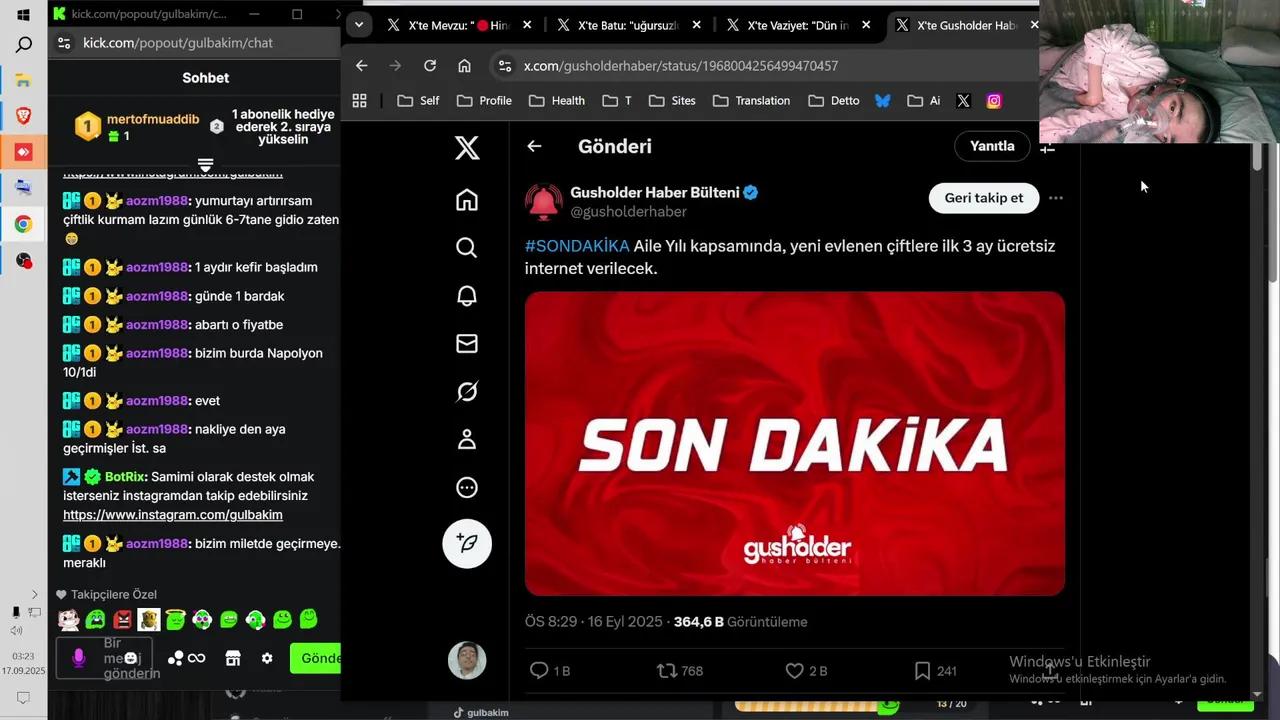The height and width of the screenshot is (720, 1280).
Task: Open the Translation bookmarks folder
Action: click(x=752, y=101)
